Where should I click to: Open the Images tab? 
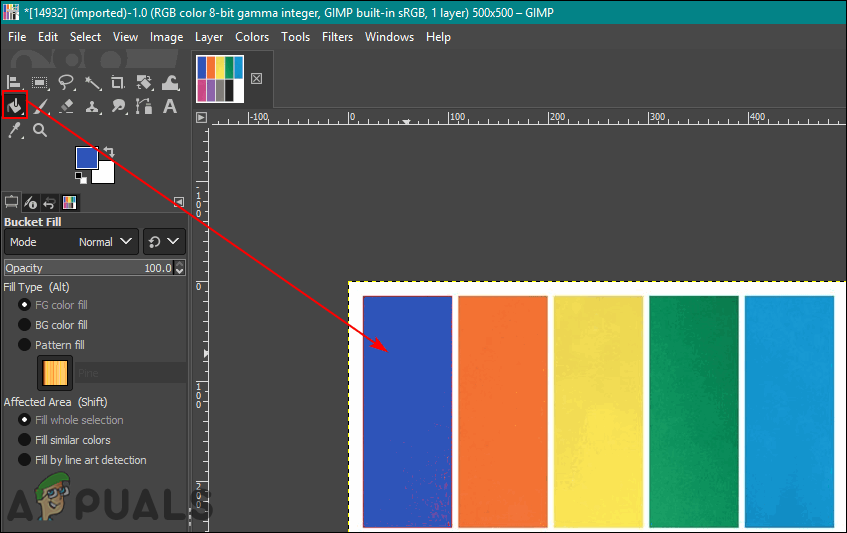[x=69, y=203]
